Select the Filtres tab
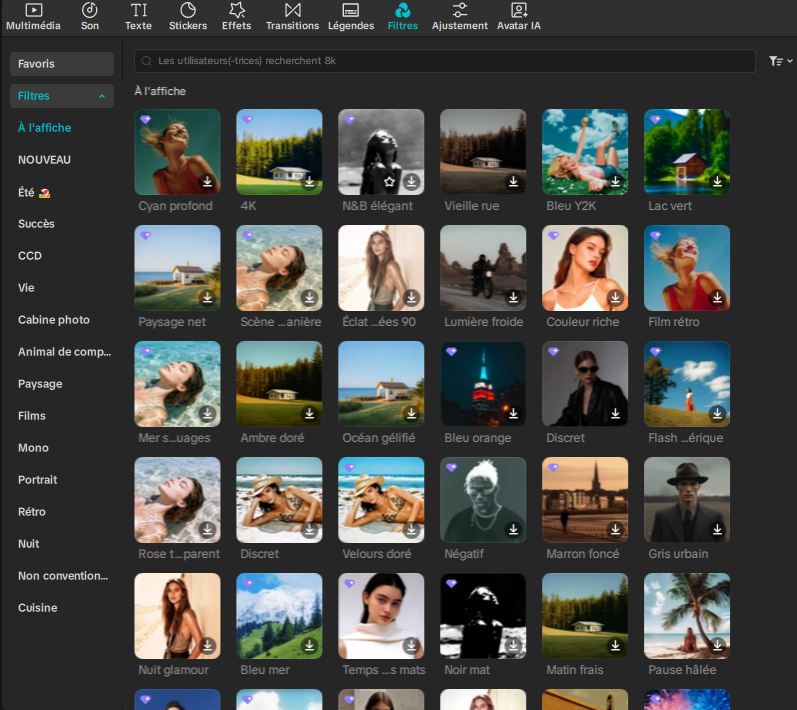Screen dimensions: 797x710 [403, 17]
